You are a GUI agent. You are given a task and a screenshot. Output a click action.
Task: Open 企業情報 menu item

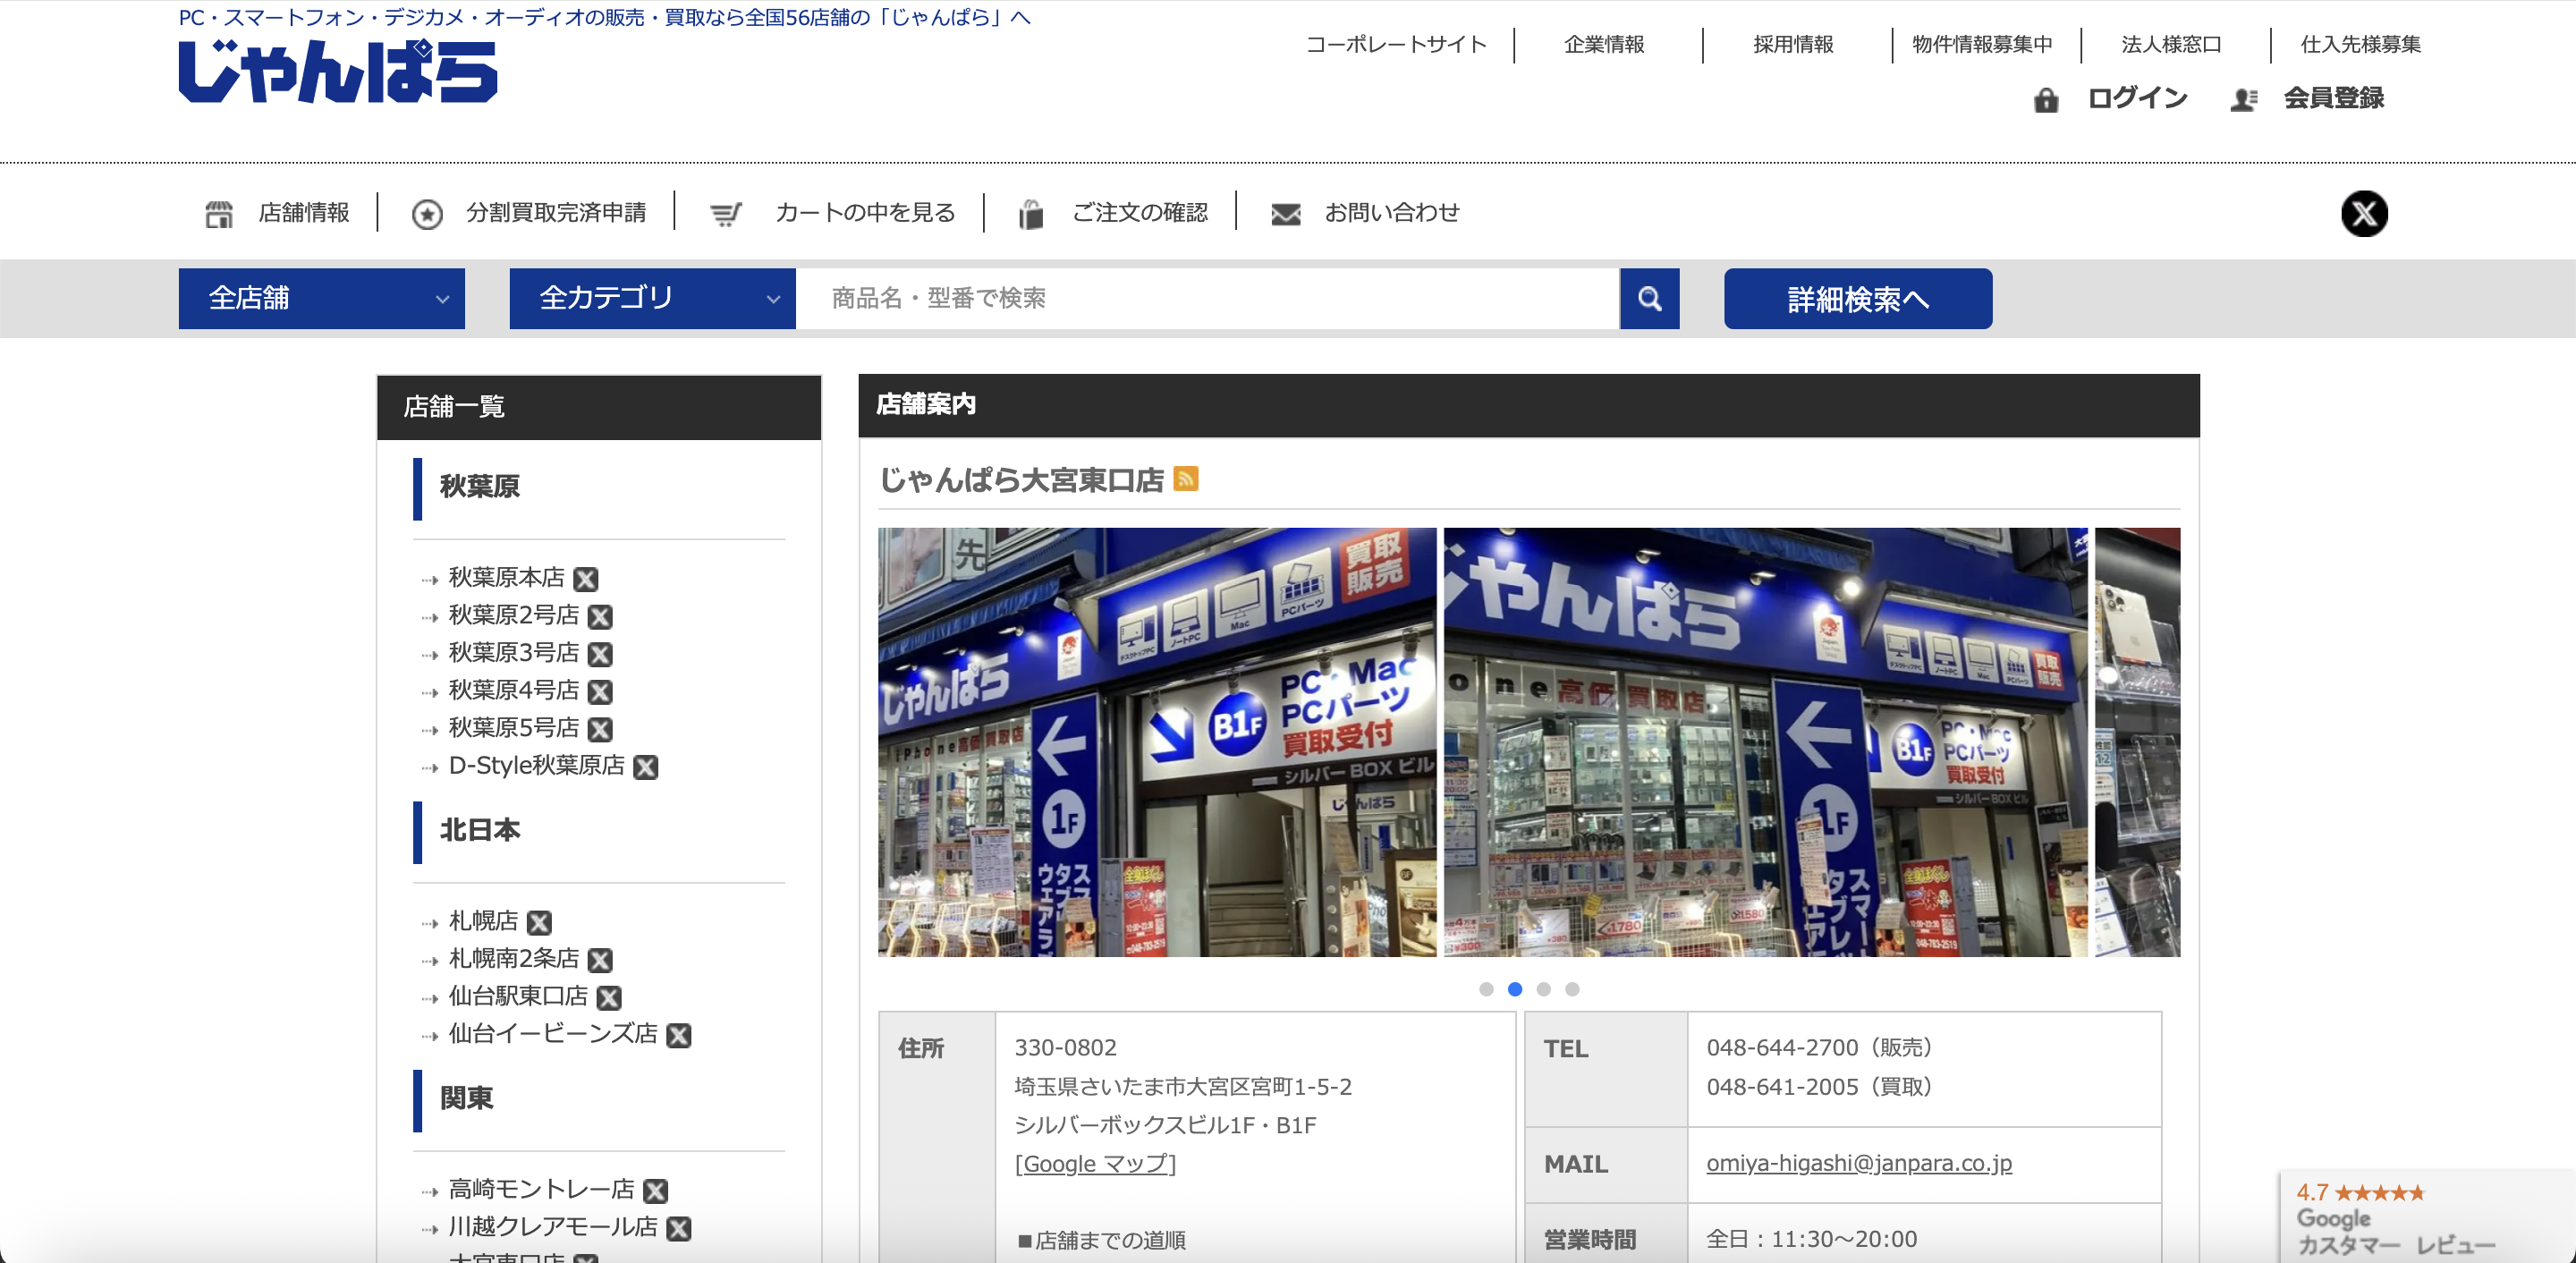click(x=1604, y=44)
